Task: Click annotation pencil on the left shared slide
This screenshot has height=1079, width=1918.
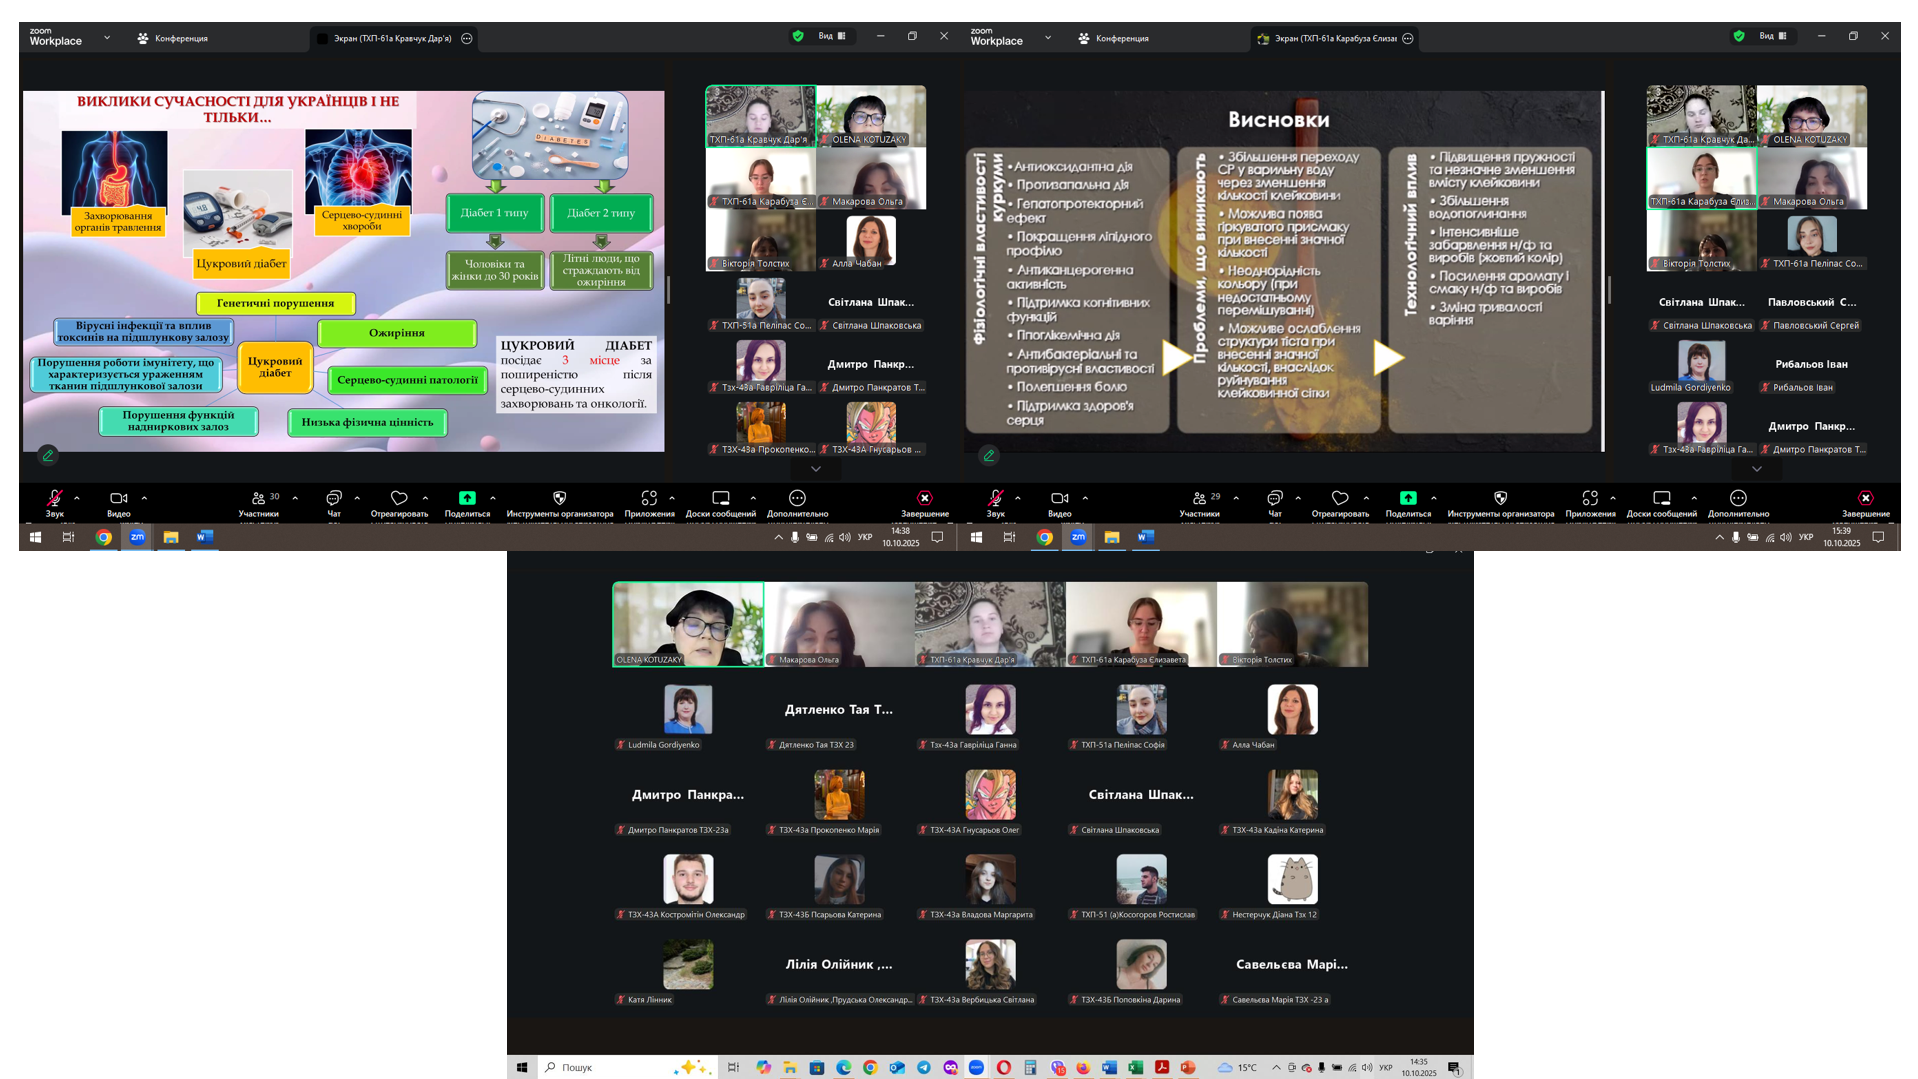Action: (x=48, y=455)
